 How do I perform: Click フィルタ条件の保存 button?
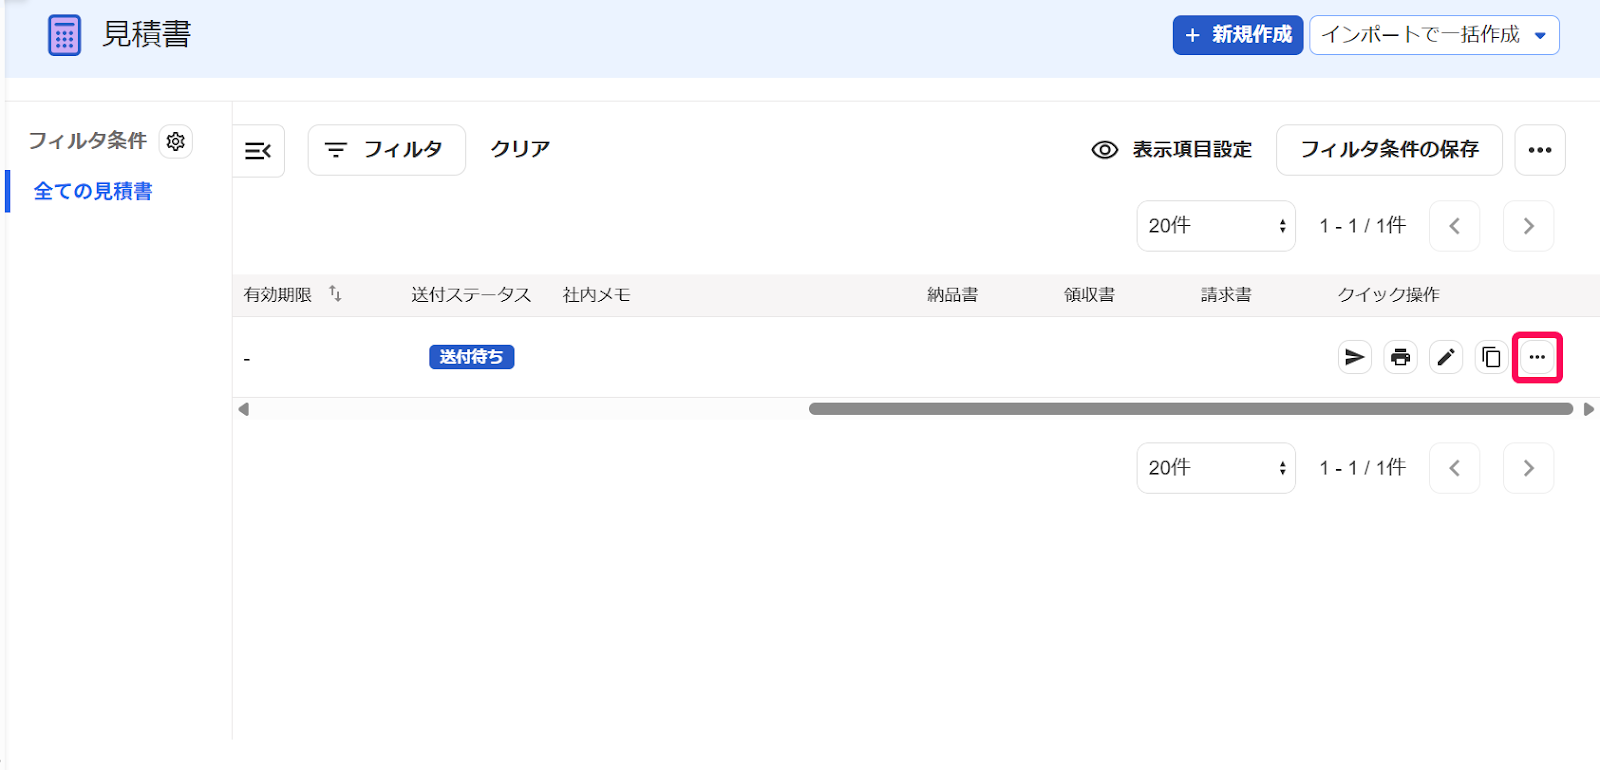point(1389,150)
